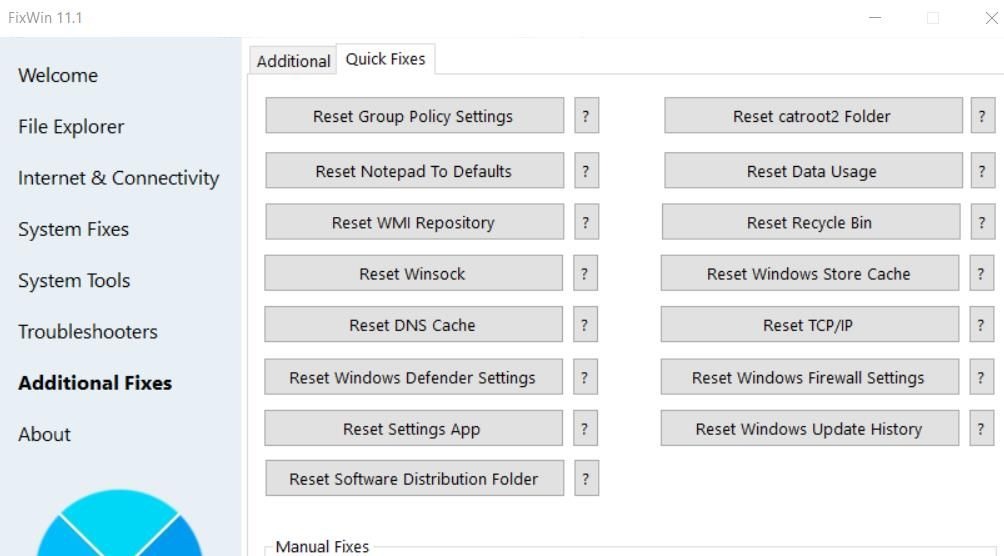
Task: Go to File Explorer fixes
Action: pyautogui.click(x=71, y=127)
